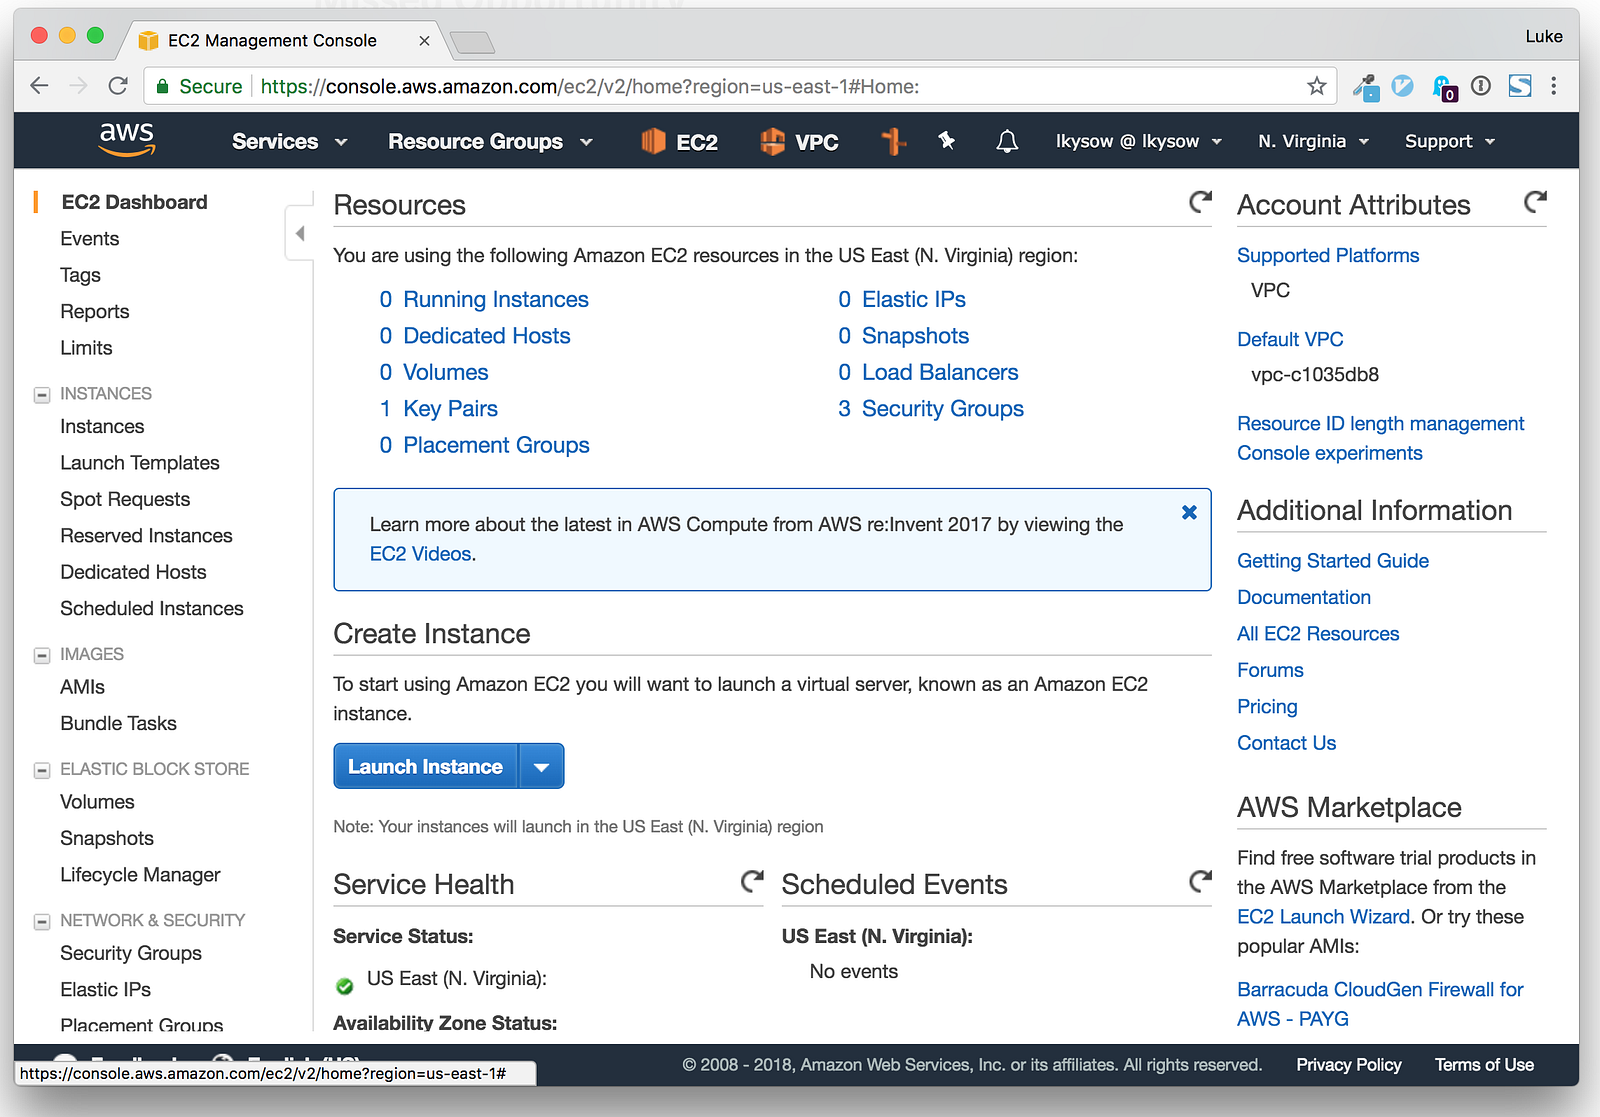Viewport: 1600px width, 1117px height.
Task: Open Lifecycle Manager in sidebar
Action: pos(140,875)
